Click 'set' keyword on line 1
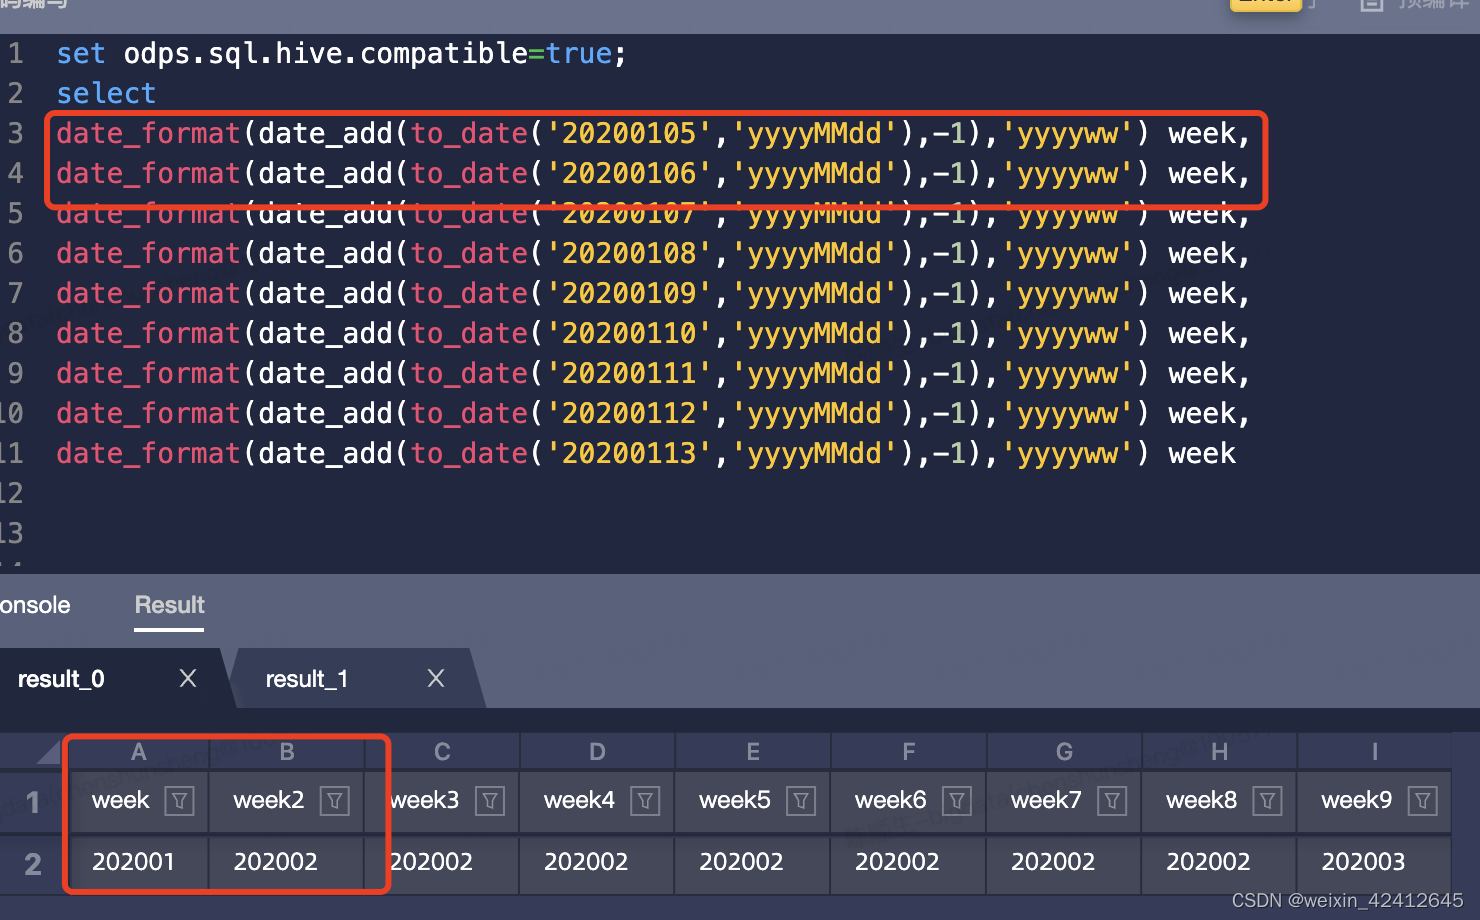The image size is (1480, 920). (x=81, y=54)
